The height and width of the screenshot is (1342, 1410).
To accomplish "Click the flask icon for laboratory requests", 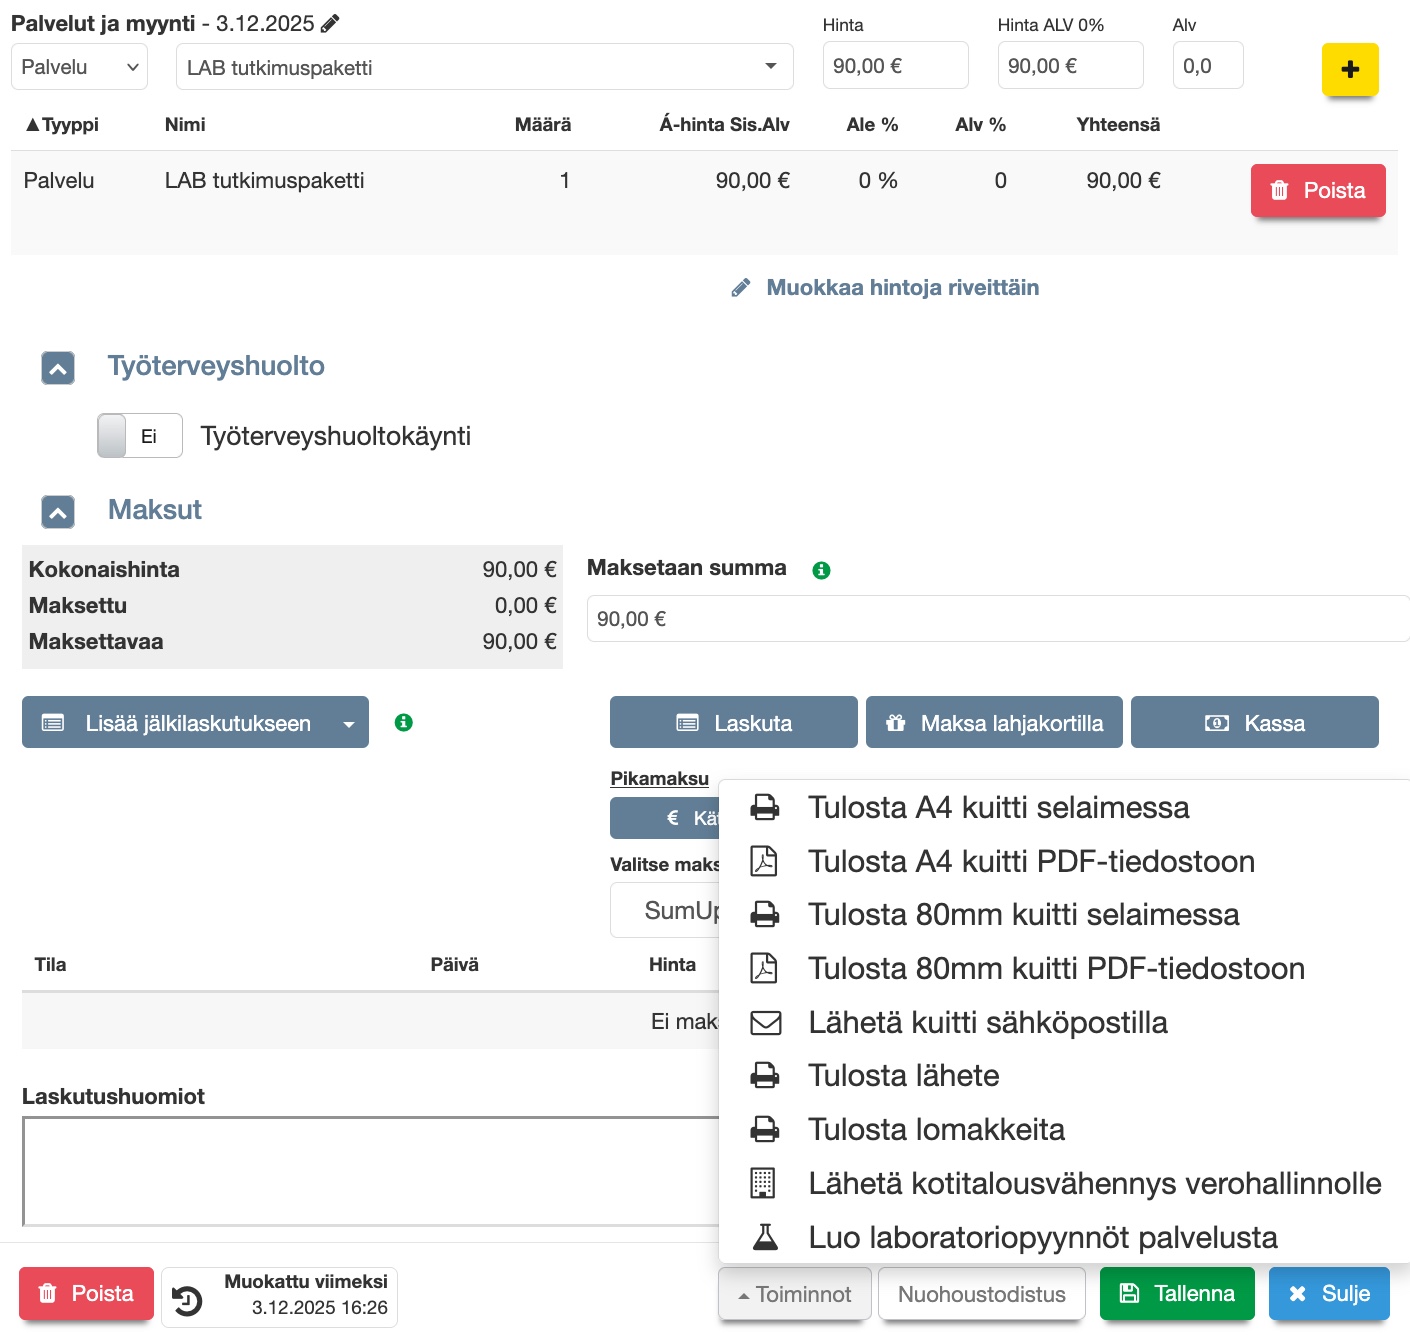I will coord(765,1237).
